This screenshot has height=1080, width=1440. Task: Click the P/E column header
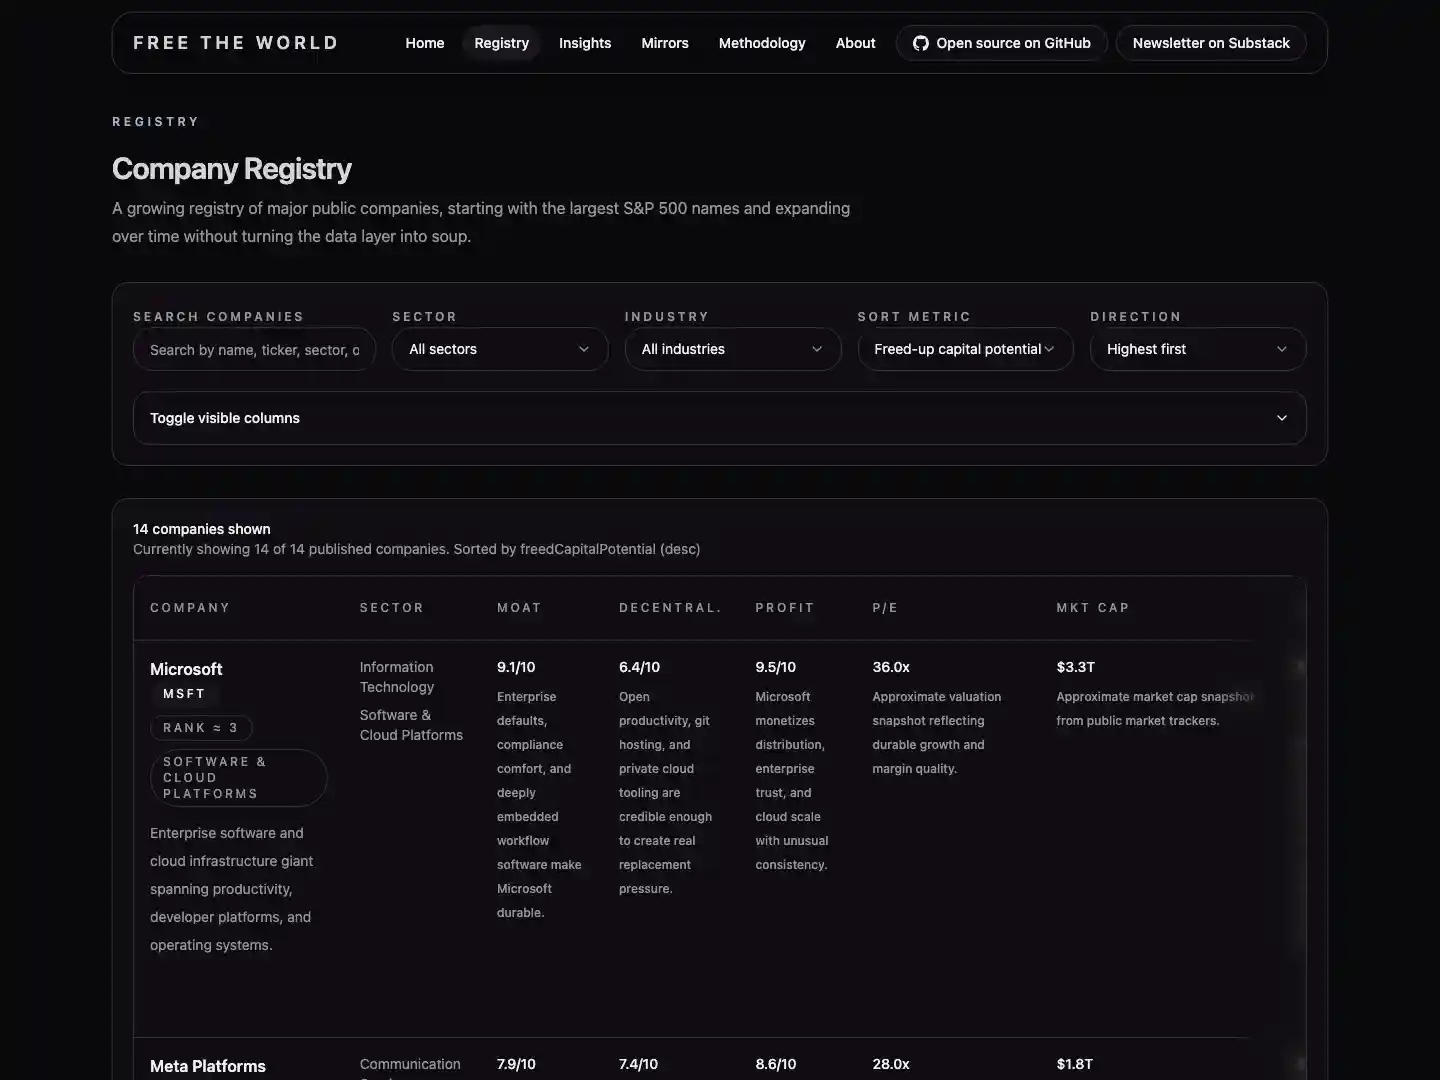click(885, 608)
